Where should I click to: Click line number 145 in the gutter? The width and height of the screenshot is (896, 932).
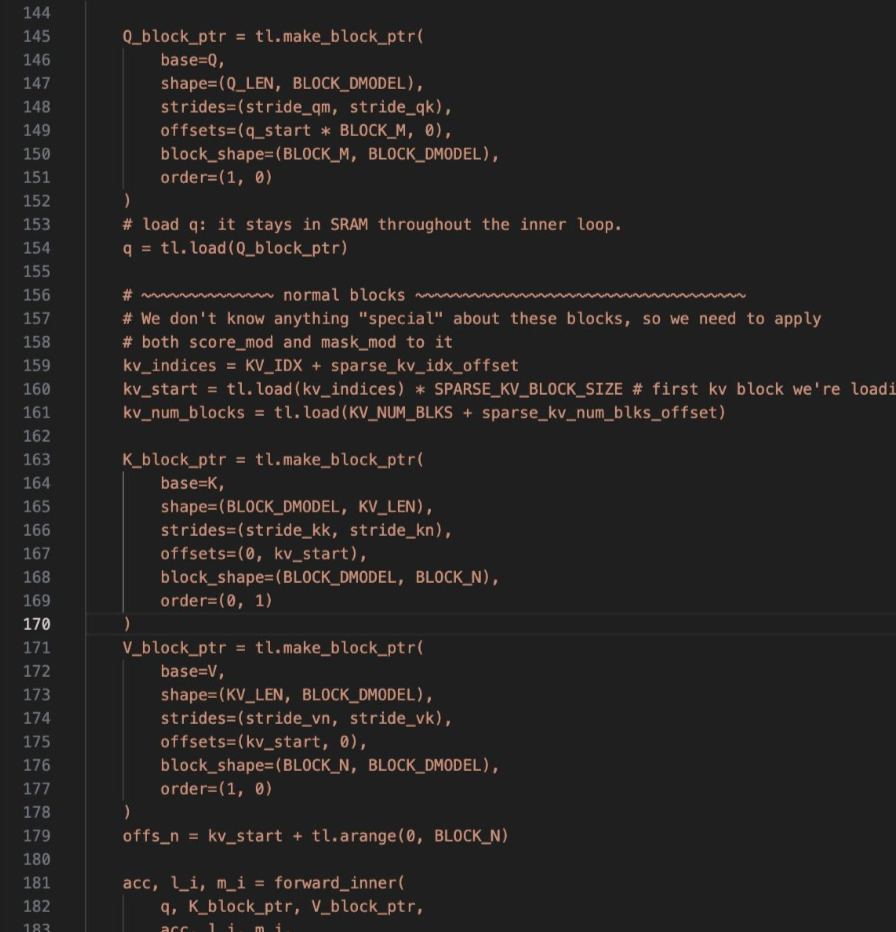tap(36, 36)
